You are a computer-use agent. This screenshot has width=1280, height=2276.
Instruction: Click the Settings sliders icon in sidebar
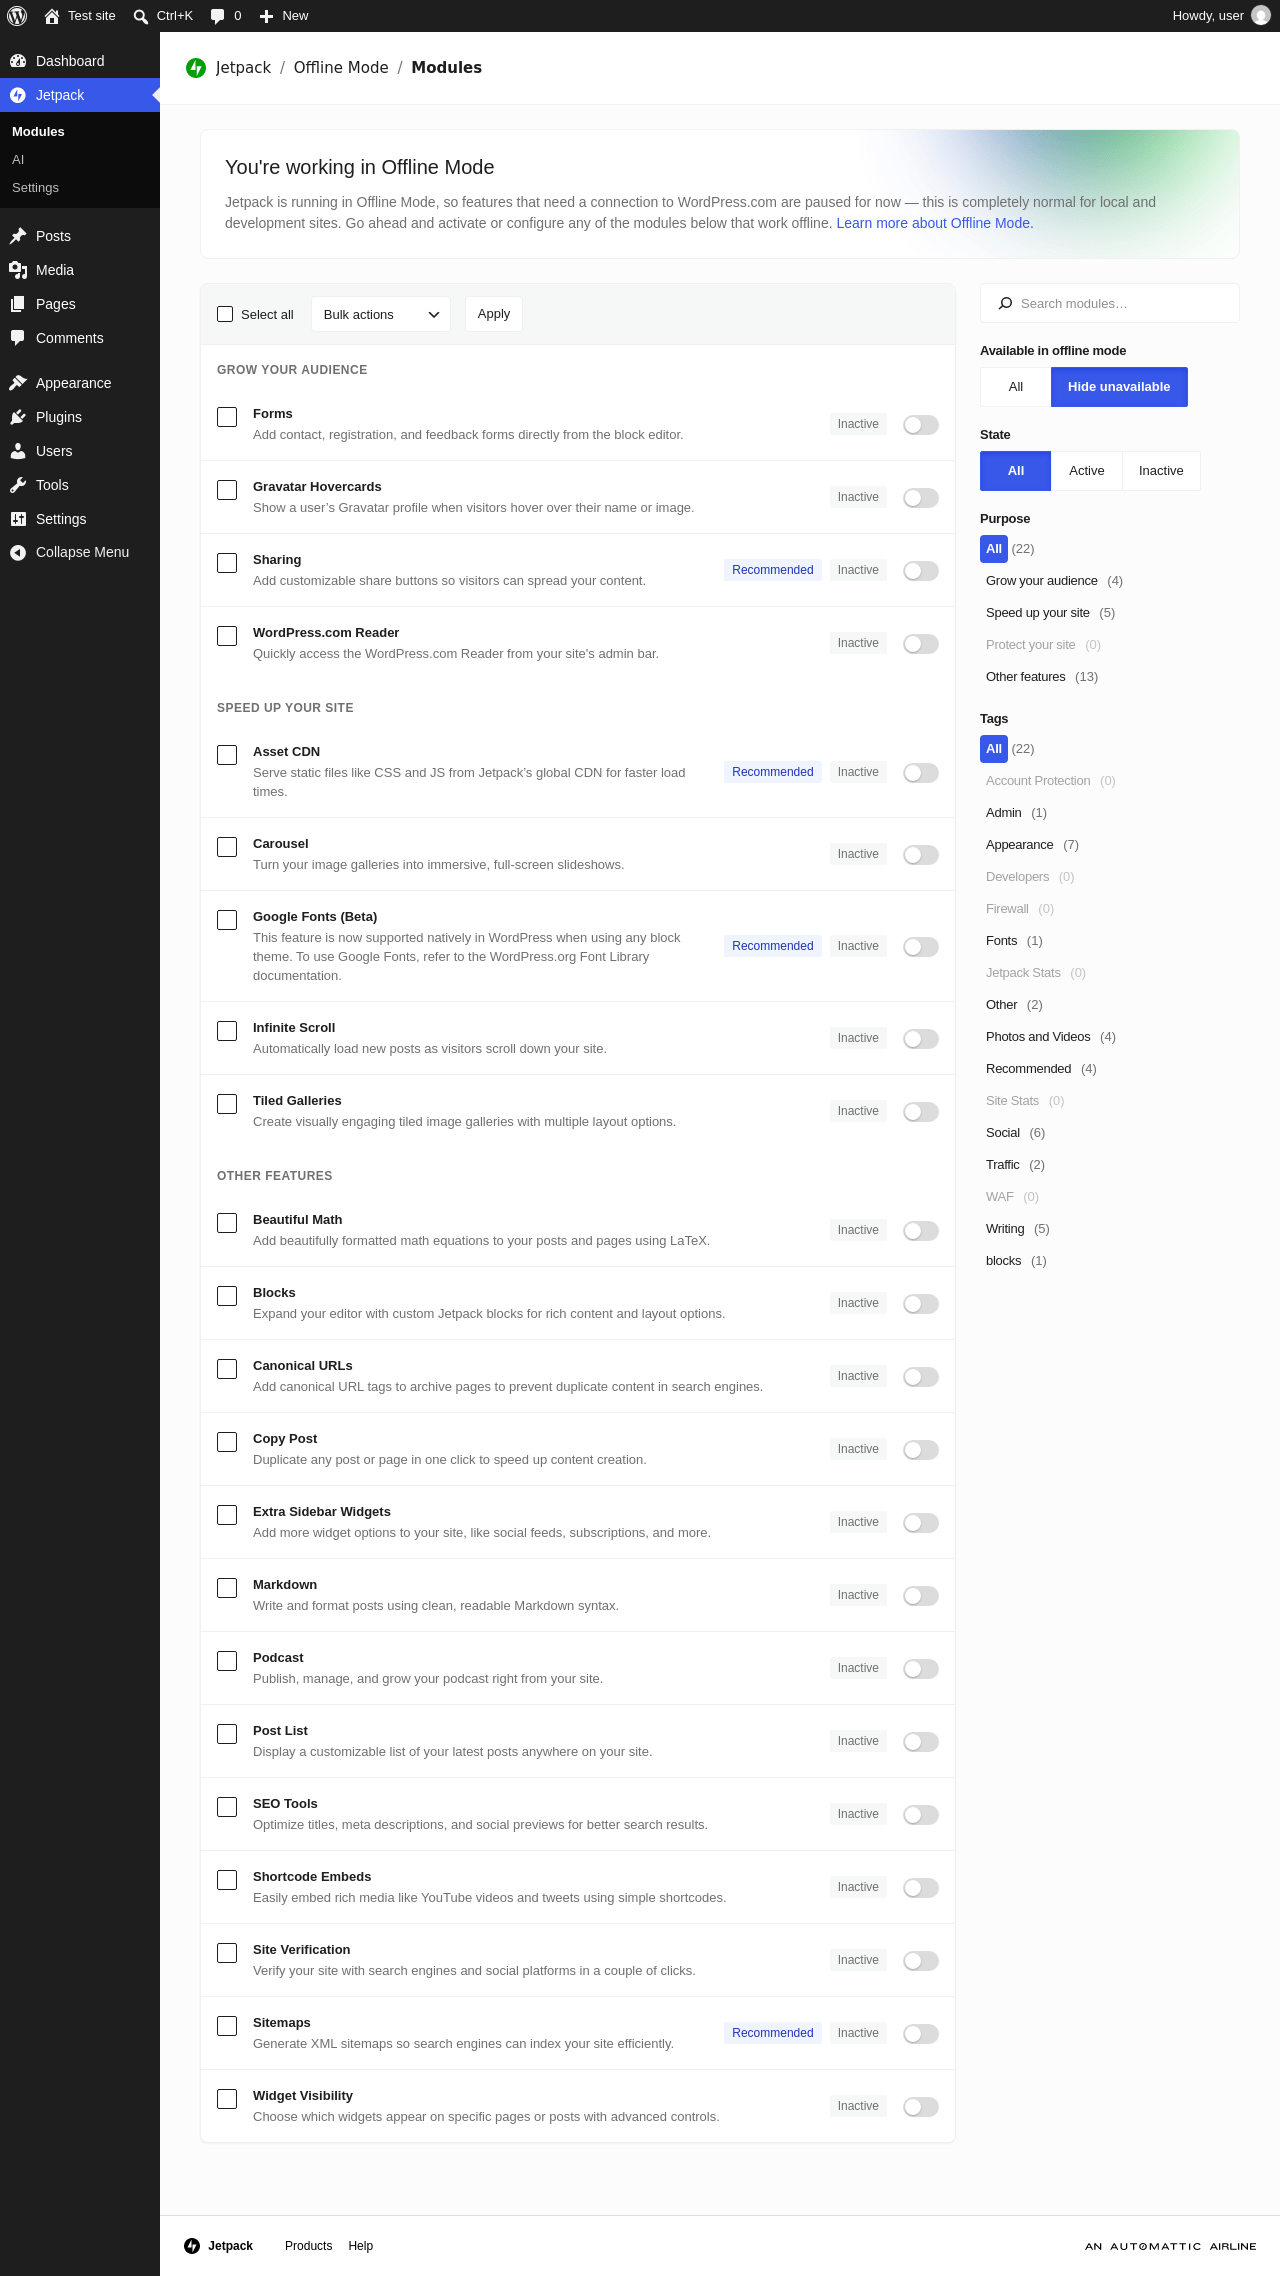18,519
